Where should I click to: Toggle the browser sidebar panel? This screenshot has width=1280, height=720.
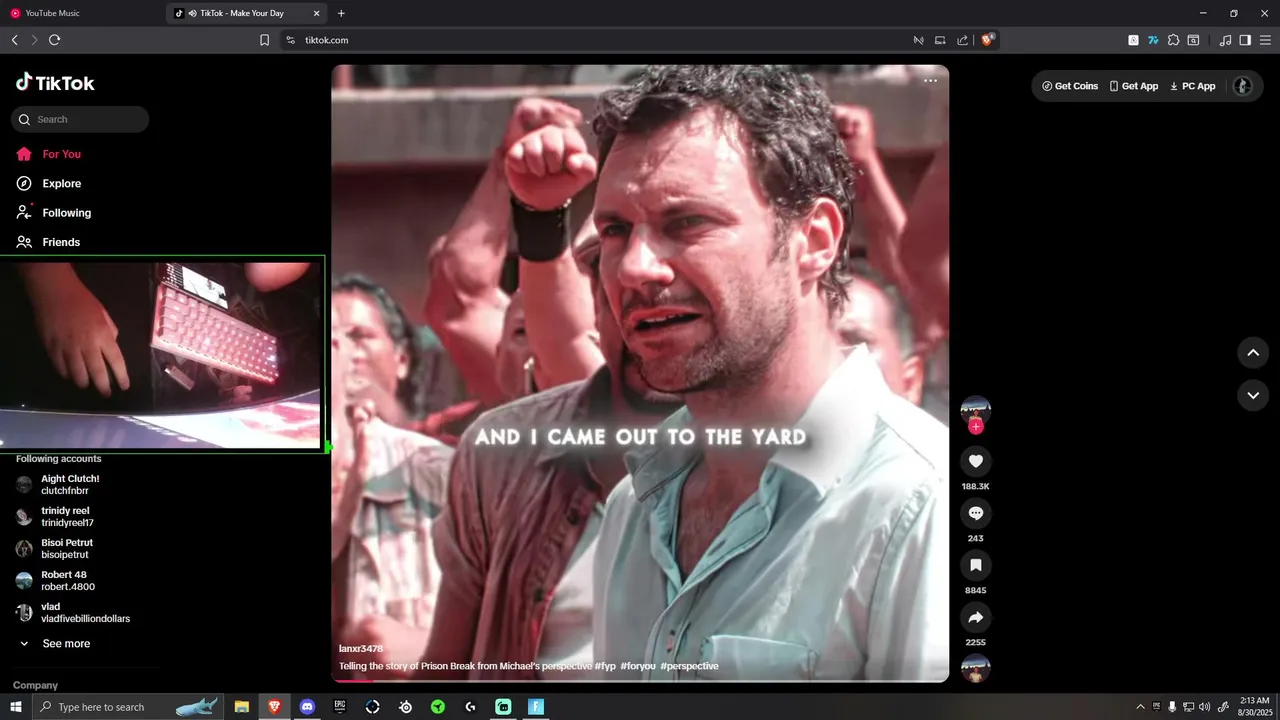[1245, 40]
